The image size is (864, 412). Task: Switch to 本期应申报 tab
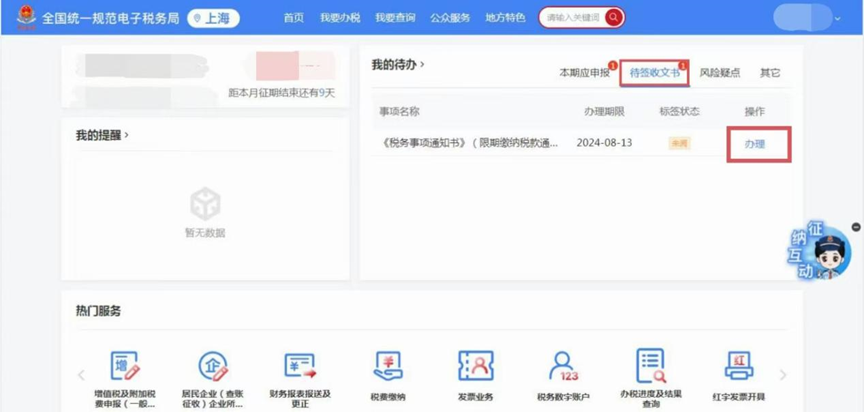pyautogui.click(x=583, y=73)
